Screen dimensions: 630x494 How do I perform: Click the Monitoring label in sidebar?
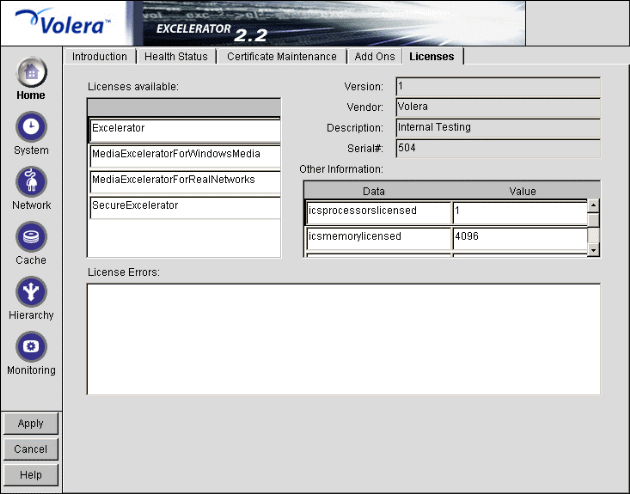coord(31,370)
